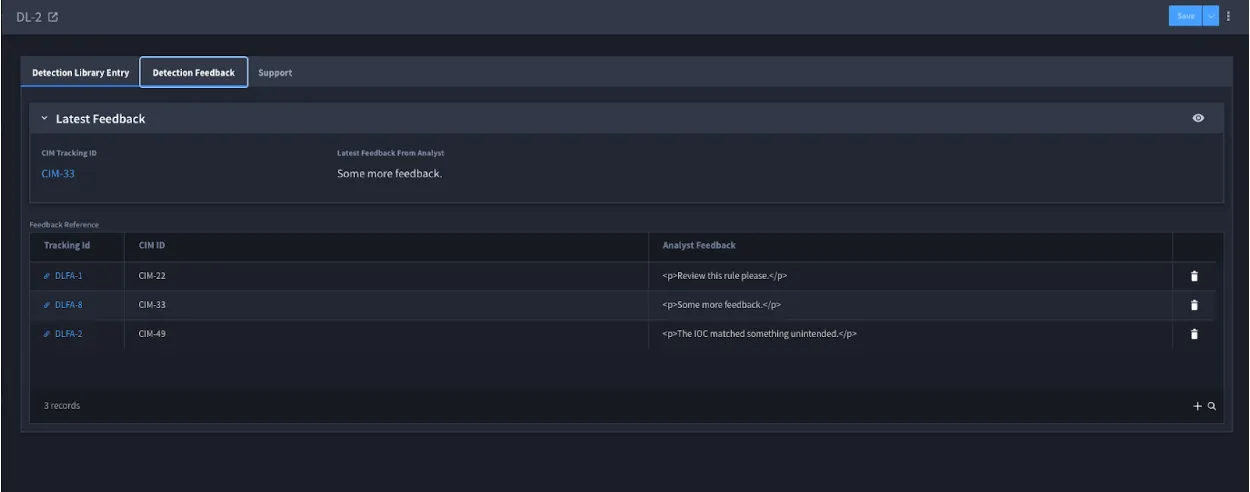Delete the DLFA-8 row with trash icon

tap(1194, 305)
